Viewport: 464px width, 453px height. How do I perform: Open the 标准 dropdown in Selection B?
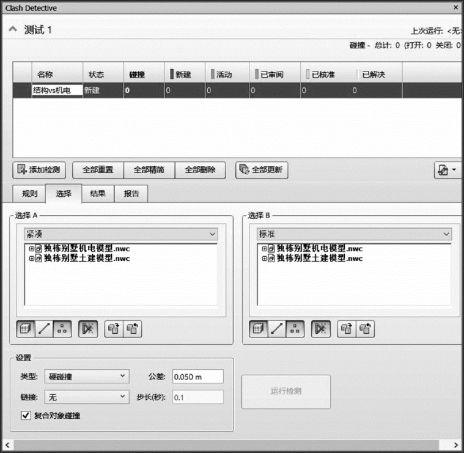(x=354, y=234)
